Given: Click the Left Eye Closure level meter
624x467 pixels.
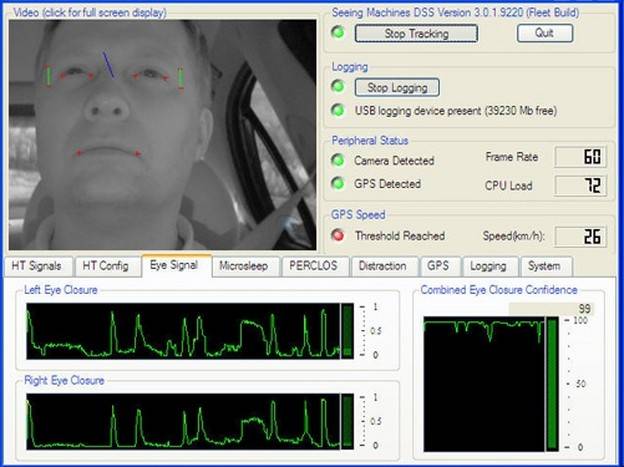Looking at the screenshot, I should (x=348, y=331).
